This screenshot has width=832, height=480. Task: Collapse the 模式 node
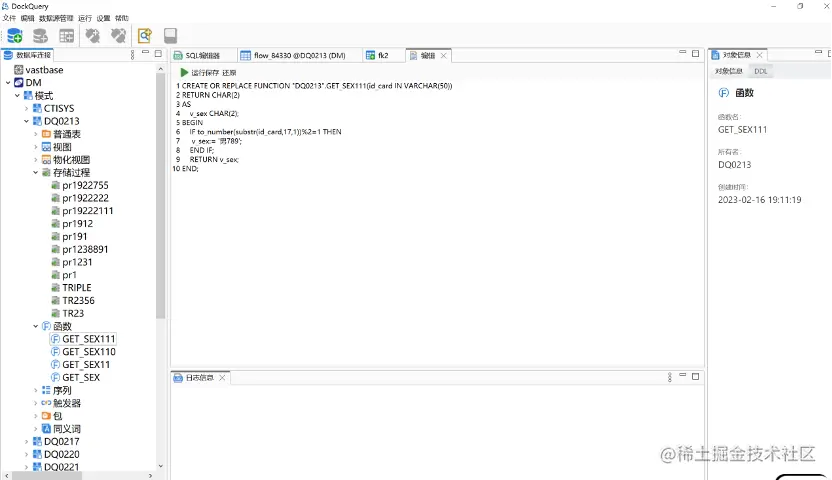pyautogui.click(x=17, y=95)
